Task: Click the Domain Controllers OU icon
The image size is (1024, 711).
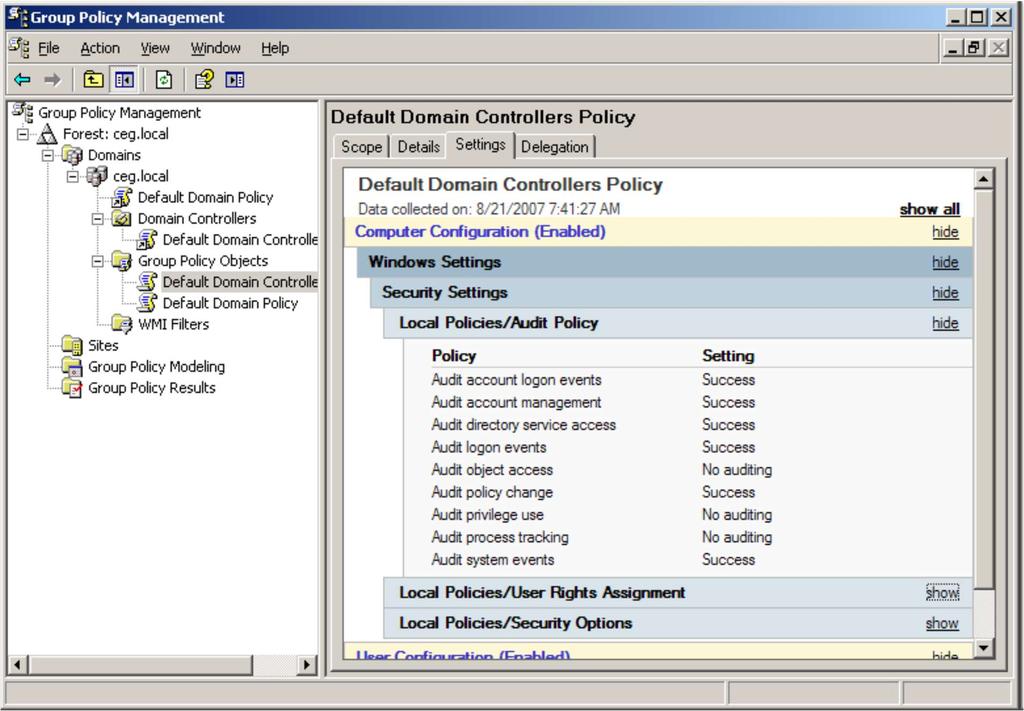Action: coord(121,219)
